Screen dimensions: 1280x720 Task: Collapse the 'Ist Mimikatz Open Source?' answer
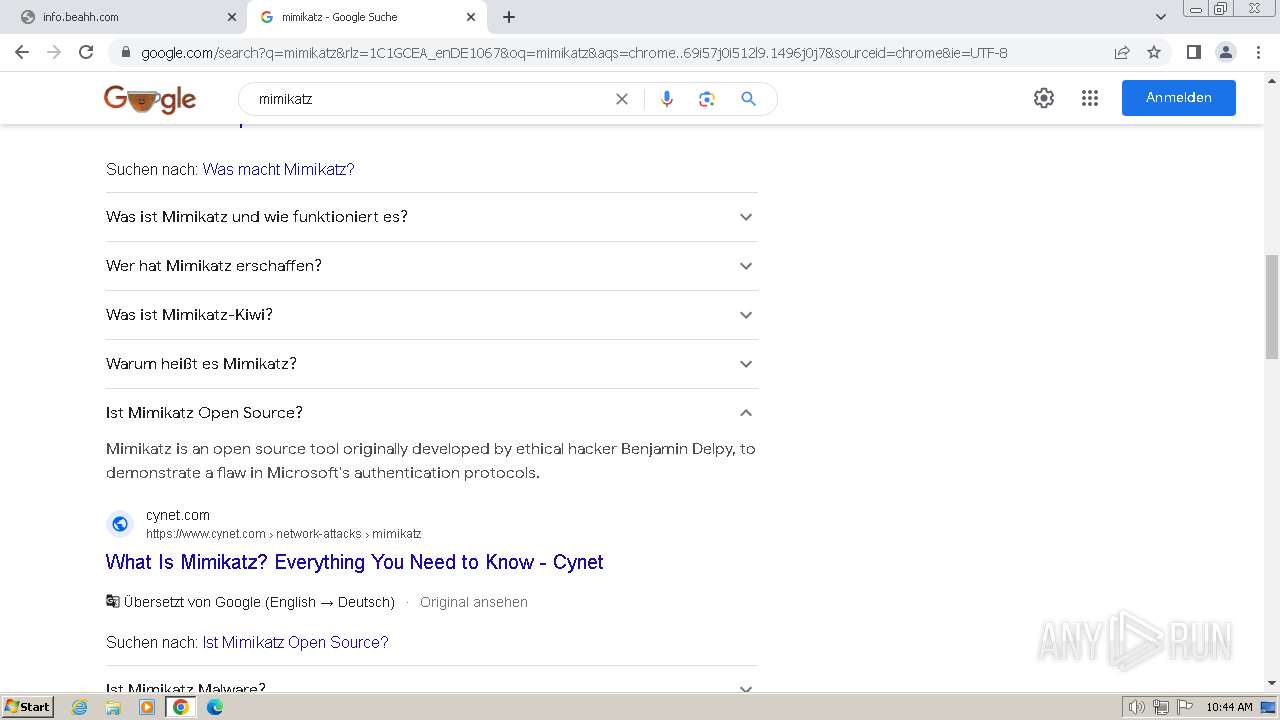tap(432, 413)
